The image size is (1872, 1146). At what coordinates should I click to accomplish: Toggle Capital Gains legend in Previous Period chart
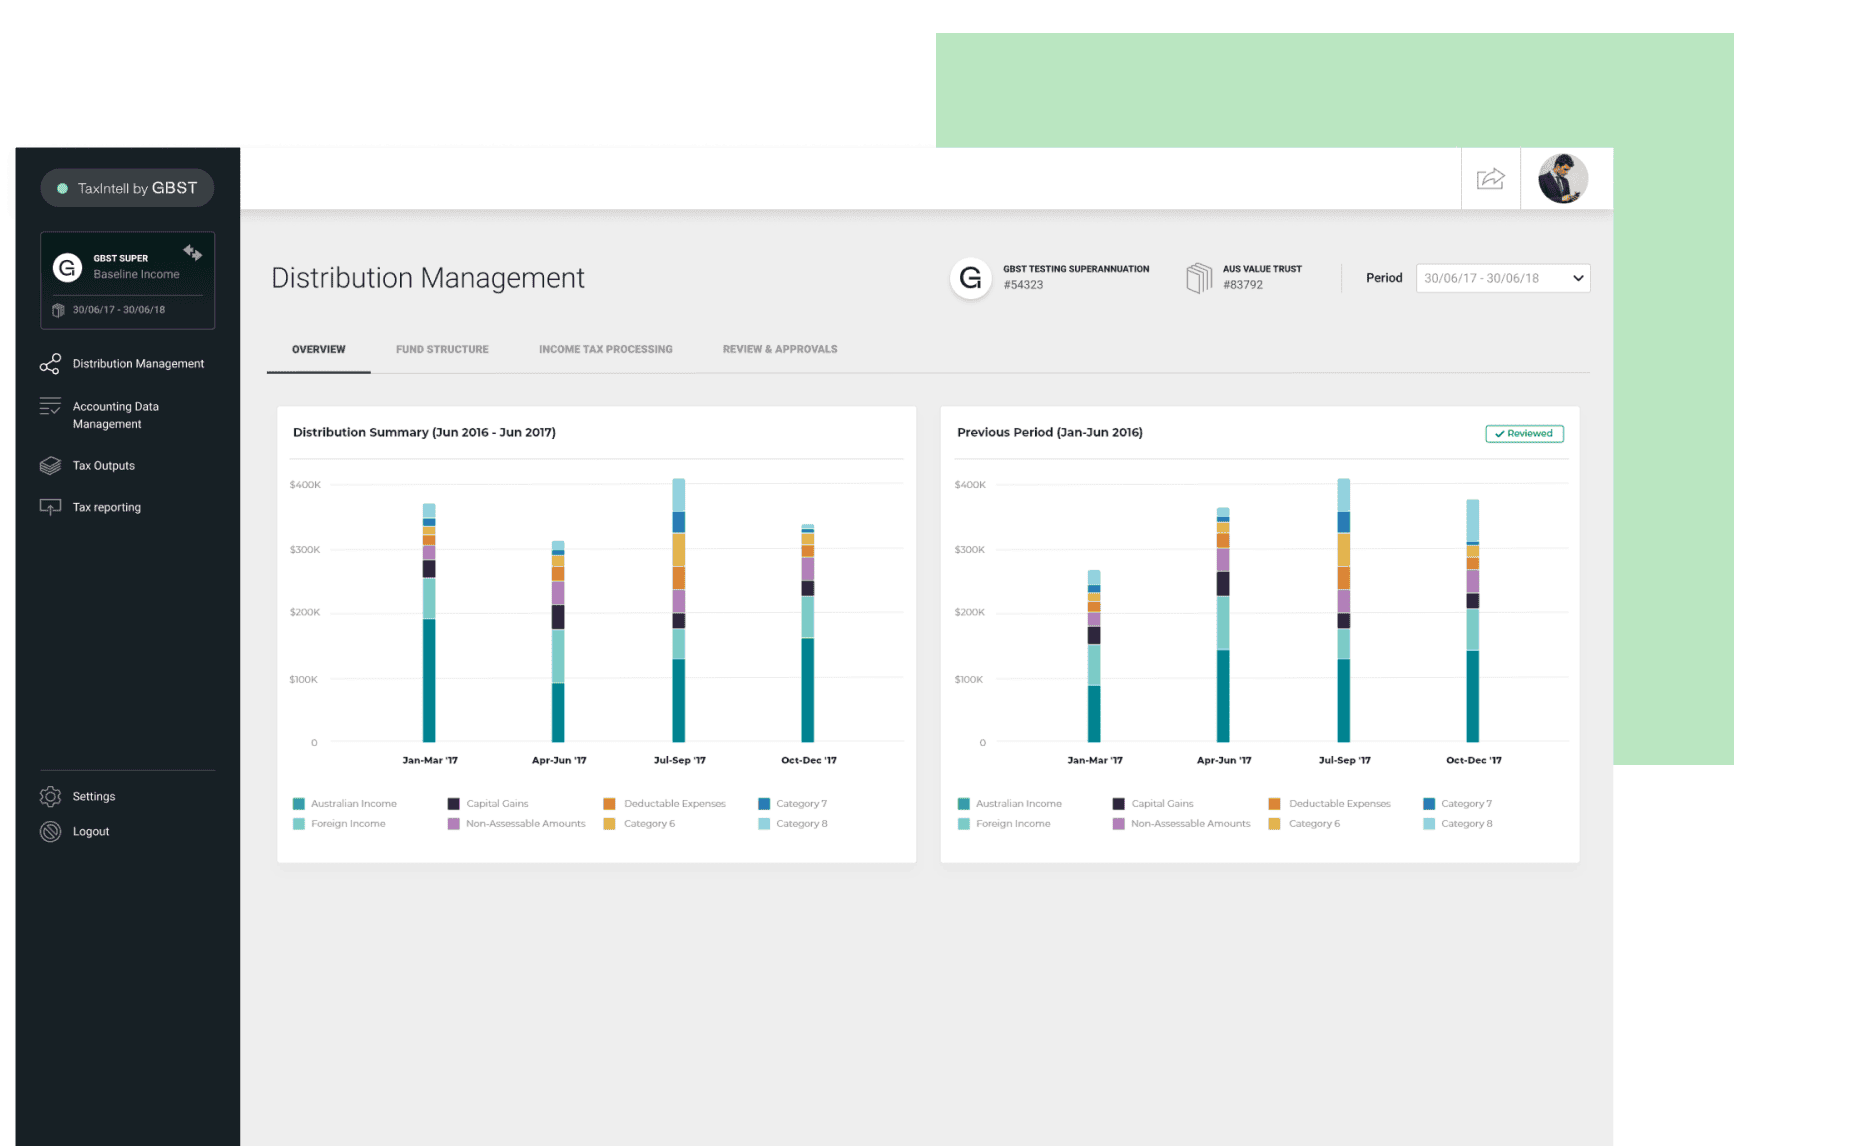tap(1153, 804)
